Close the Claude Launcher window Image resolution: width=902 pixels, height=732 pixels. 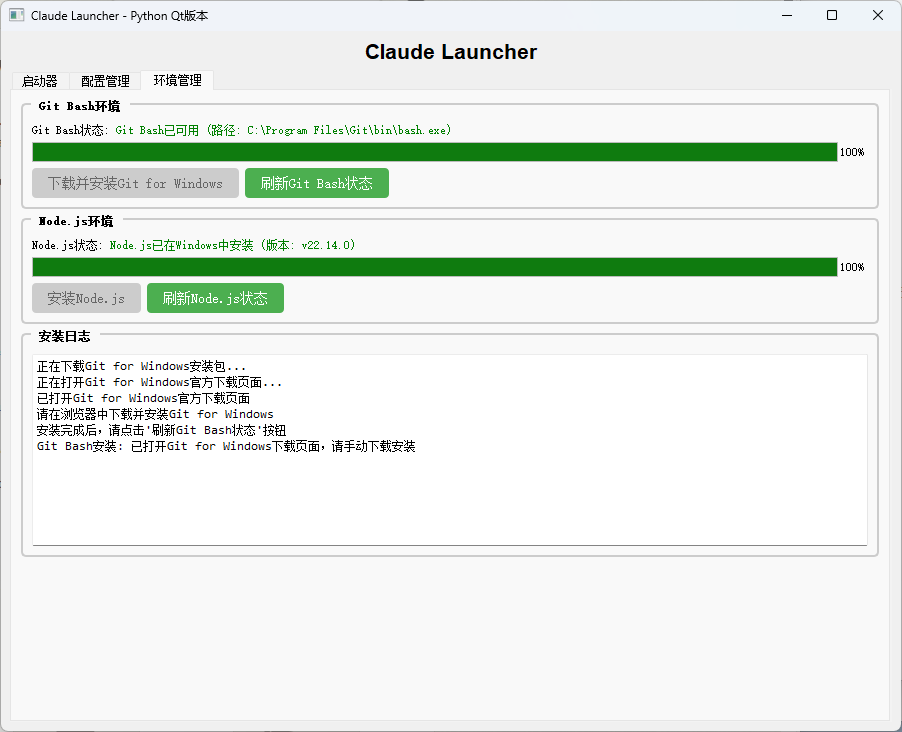coord(878,16)
